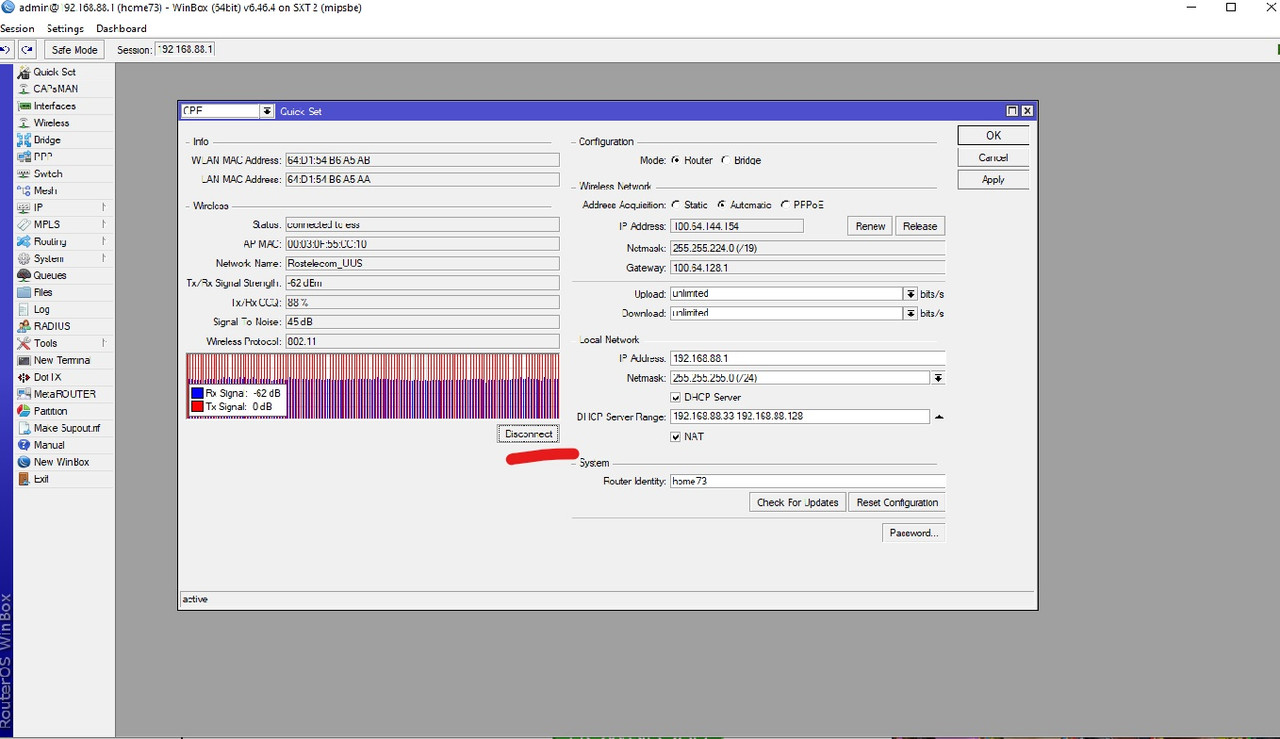Open Partition from the sidebar
Viewport: 1280px width, 739px height.
point(50,412)
